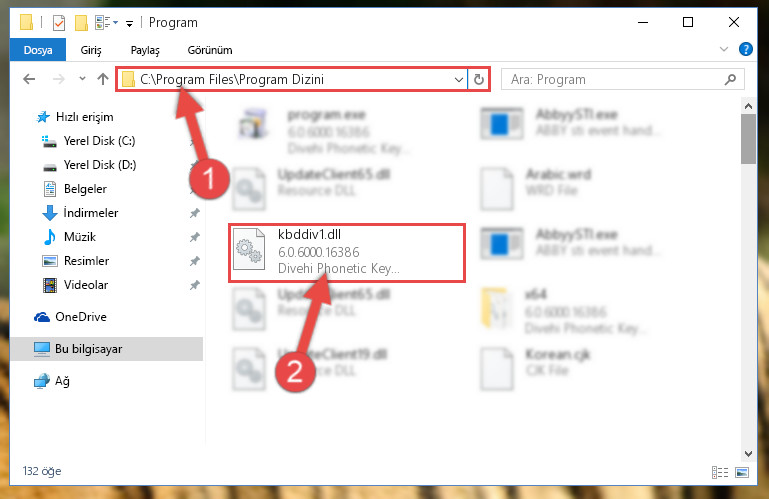Click the search magnifier icon
The width and height of the screenshot is (769, 499).
(x=730, y=79)
